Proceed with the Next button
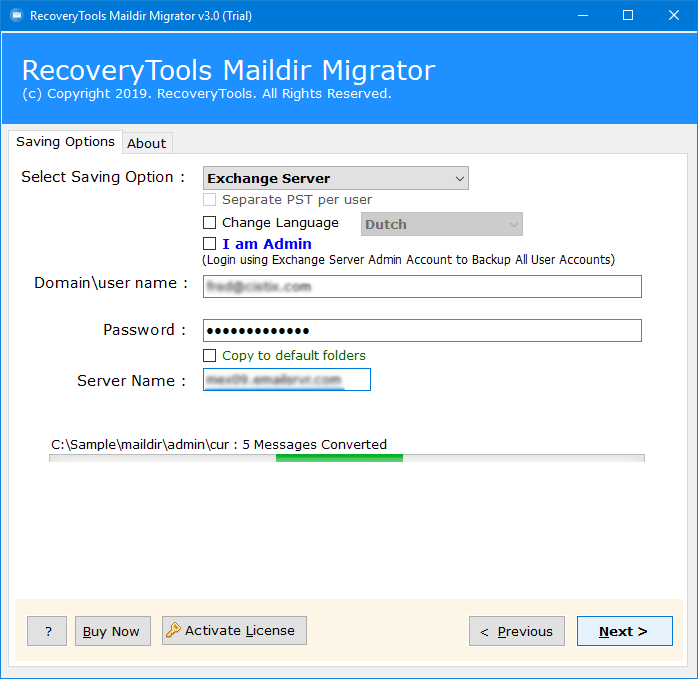The image size is (698, 679). [x=625, y=631]
